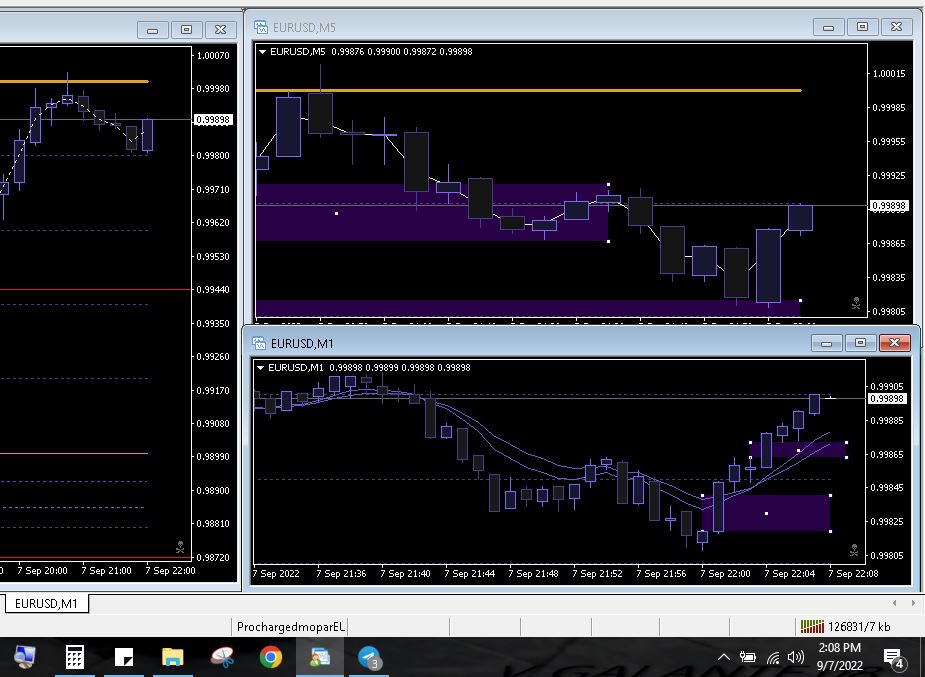The width and height of the screenshot is (925, 677).
Task: Open the notification center showing 4 alerts
Action: [x=893, y=657]
